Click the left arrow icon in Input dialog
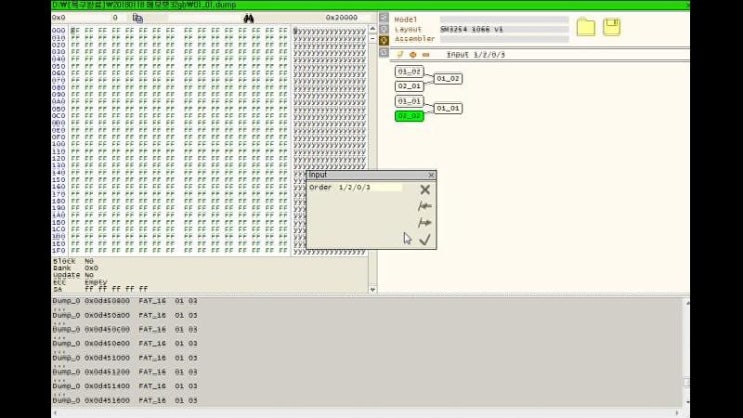 point(425,206)
